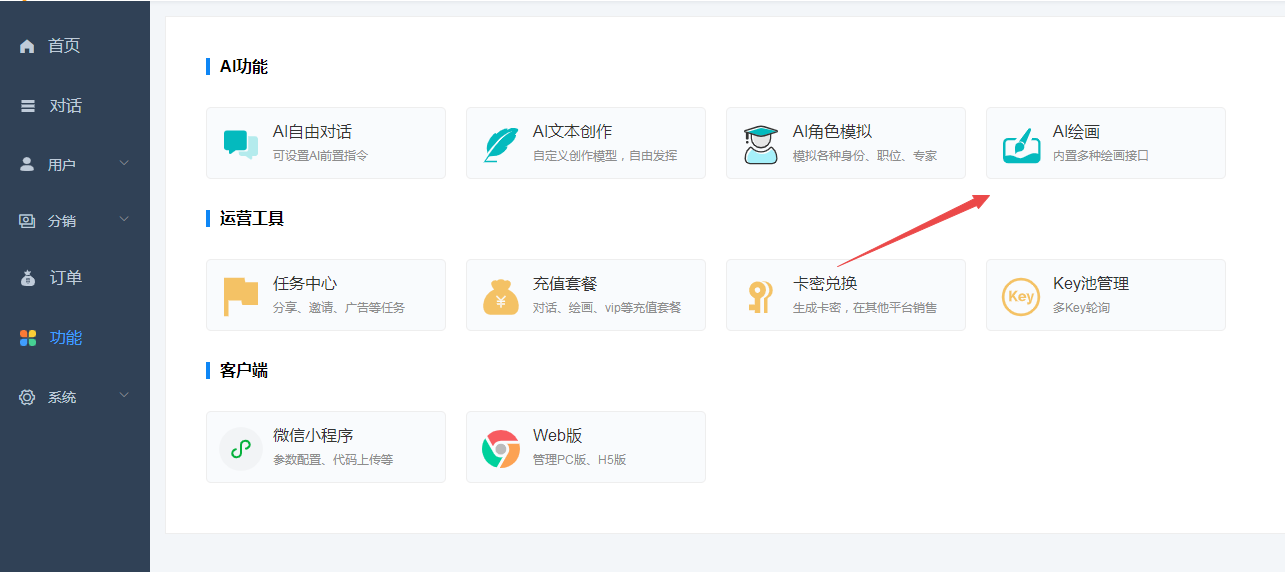Click the AI绘画 paintbrush icon

[x=1021, y=144]
